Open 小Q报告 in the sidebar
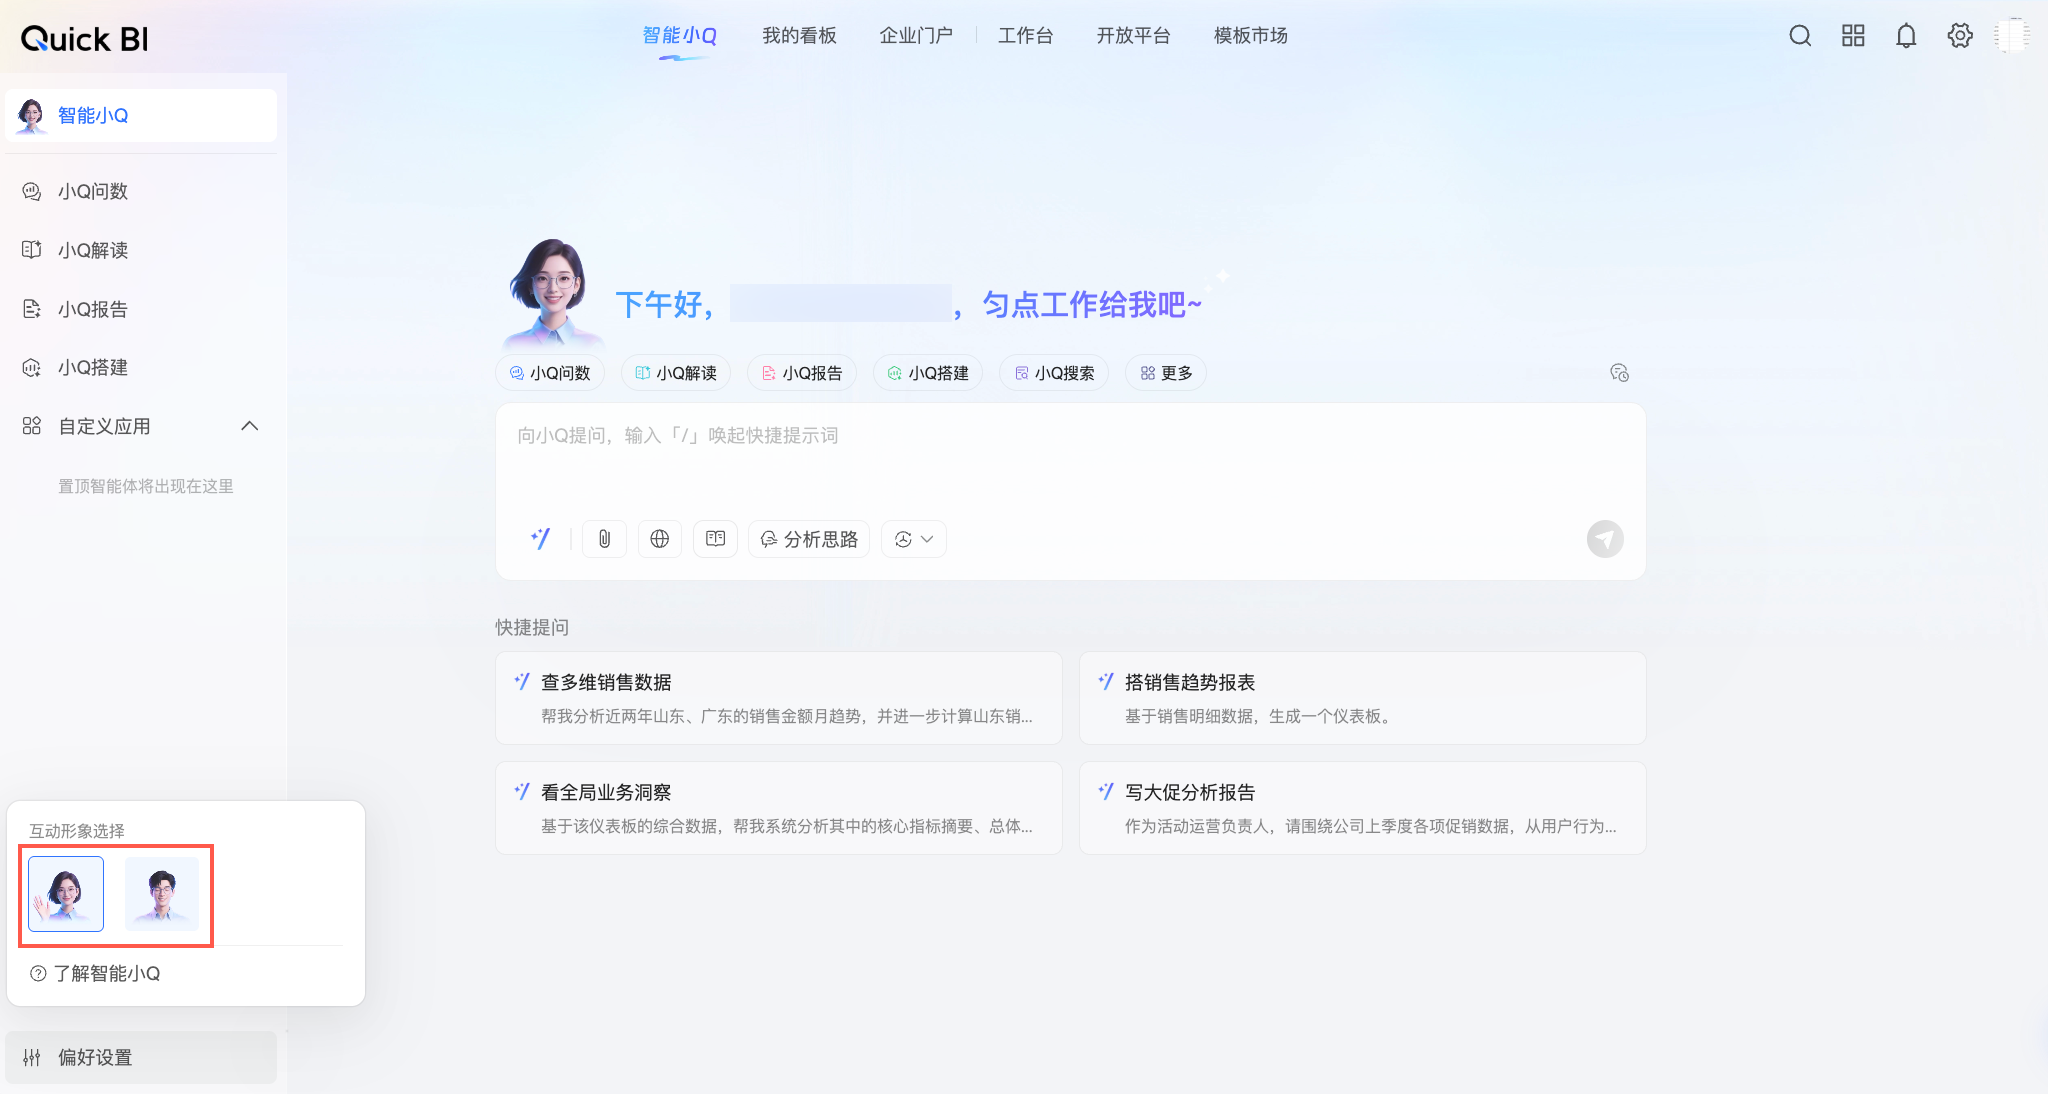The image size is (2048, 1094). coord(92,309)
